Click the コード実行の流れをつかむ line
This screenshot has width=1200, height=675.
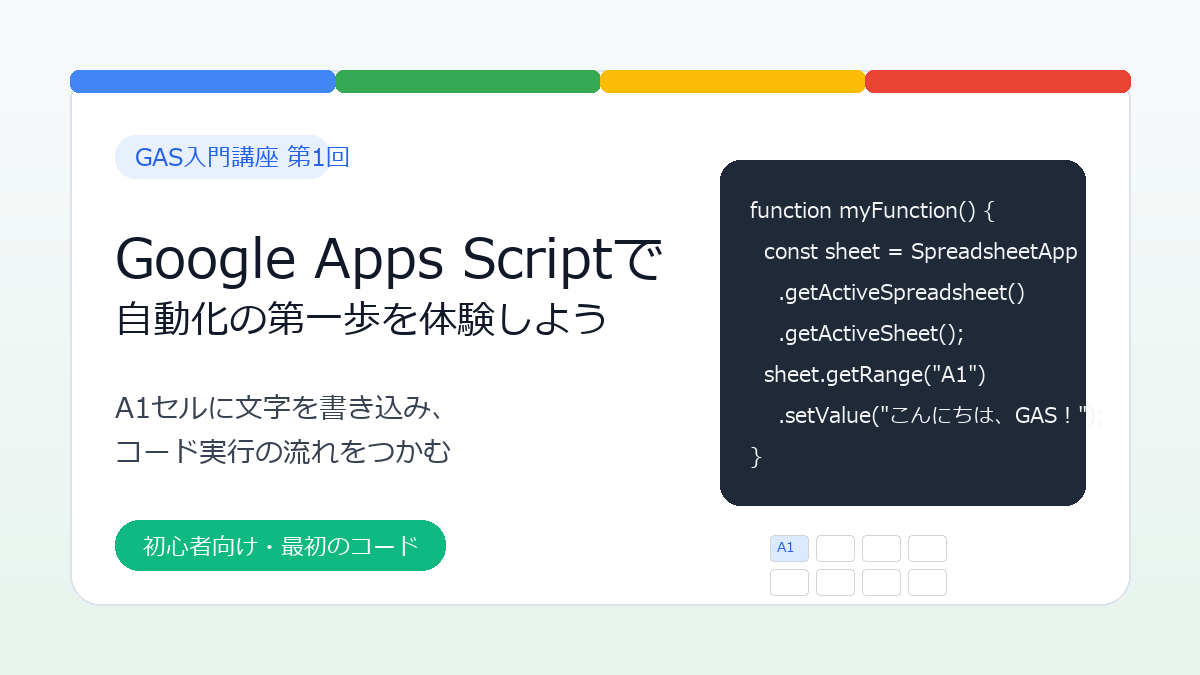(283, 452)
